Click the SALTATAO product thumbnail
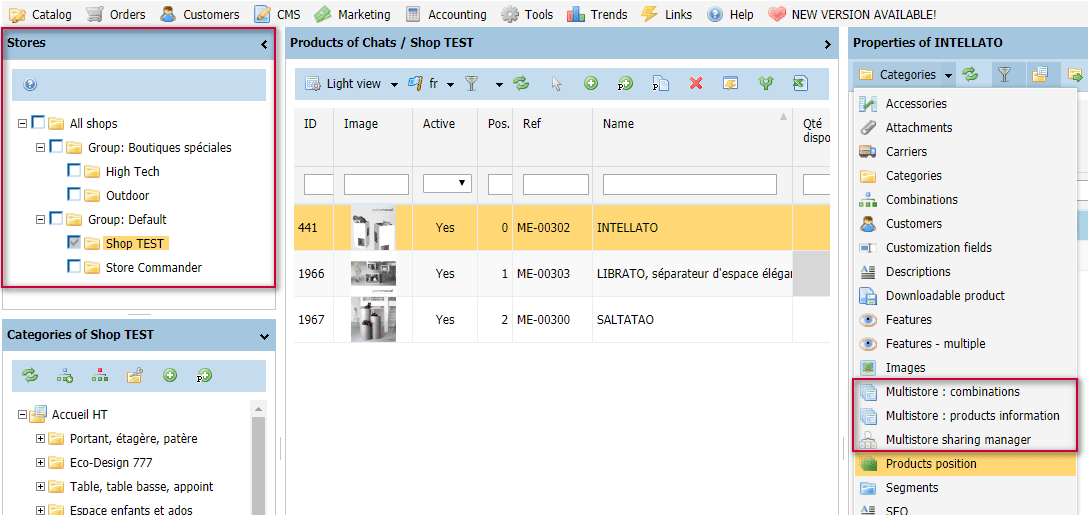The height and width of the screenshot is (515, 1088). click(373, 320)
